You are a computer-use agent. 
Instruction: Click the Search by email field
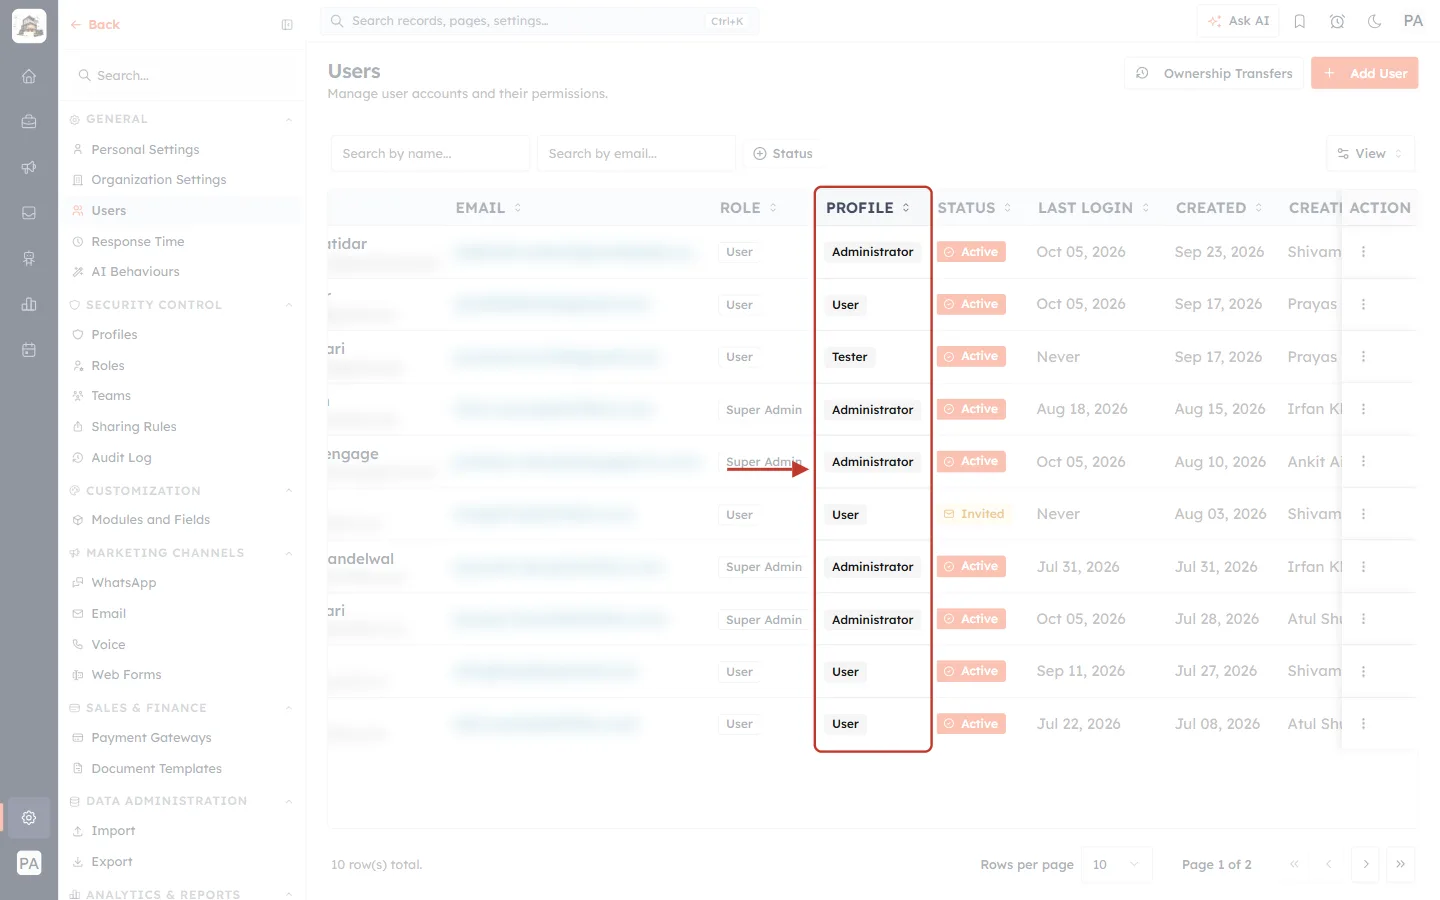tap(636, 154)
